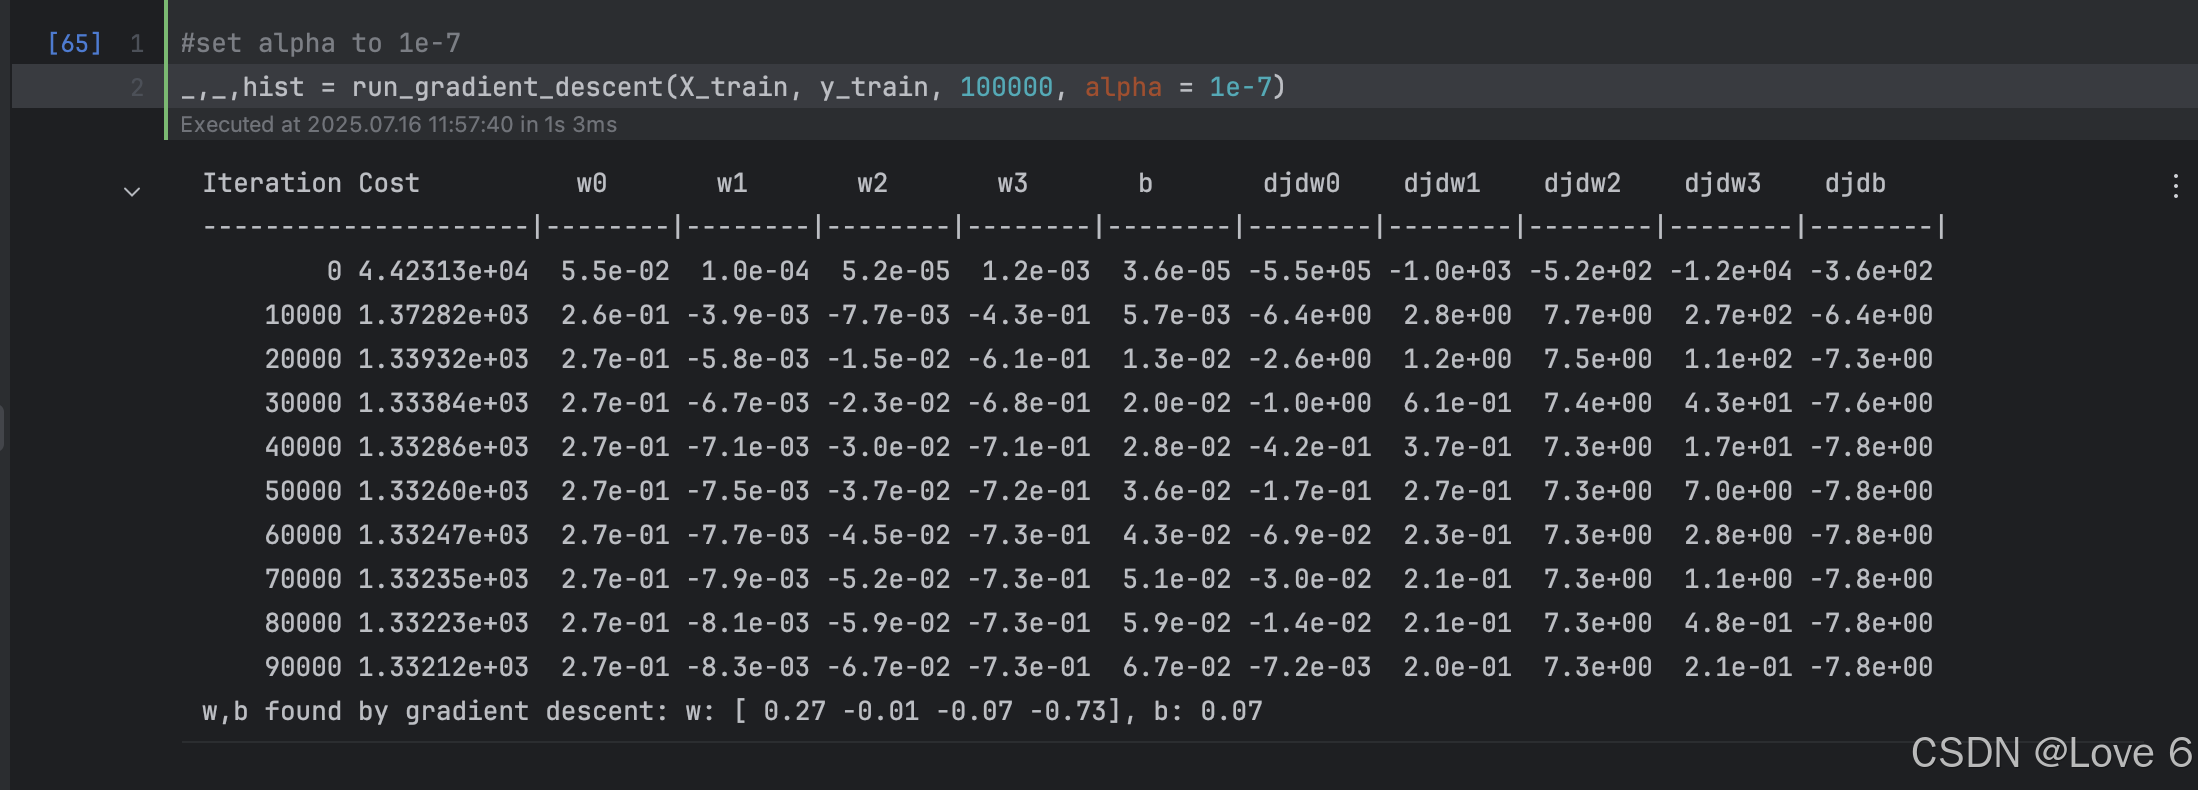Click the cost value 1.33223e+03
Image resolution: width=2198 pixels, height=790 pixels.
click(443, 623)
